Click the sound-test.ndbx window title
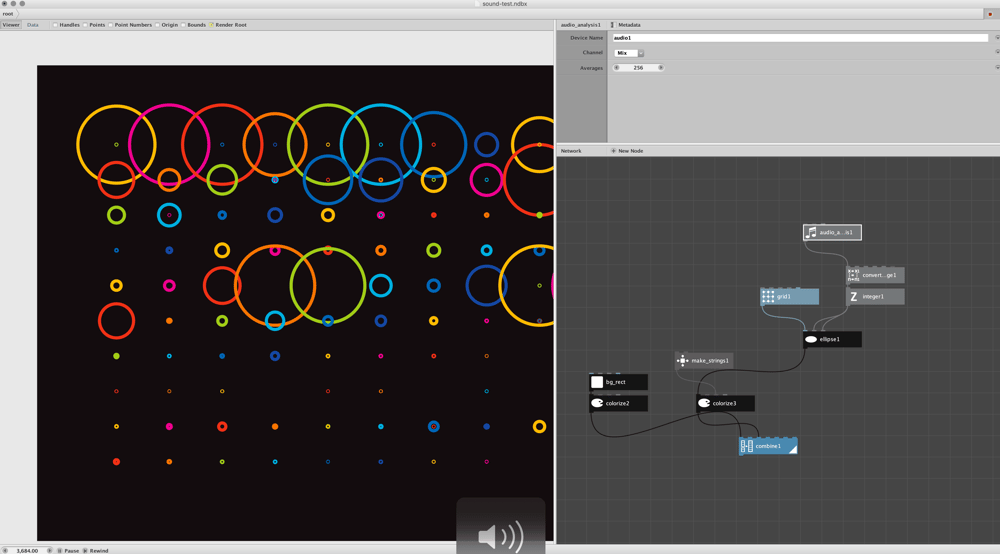The width and height of the screenshot is (1000, 554). pos(504,4)
